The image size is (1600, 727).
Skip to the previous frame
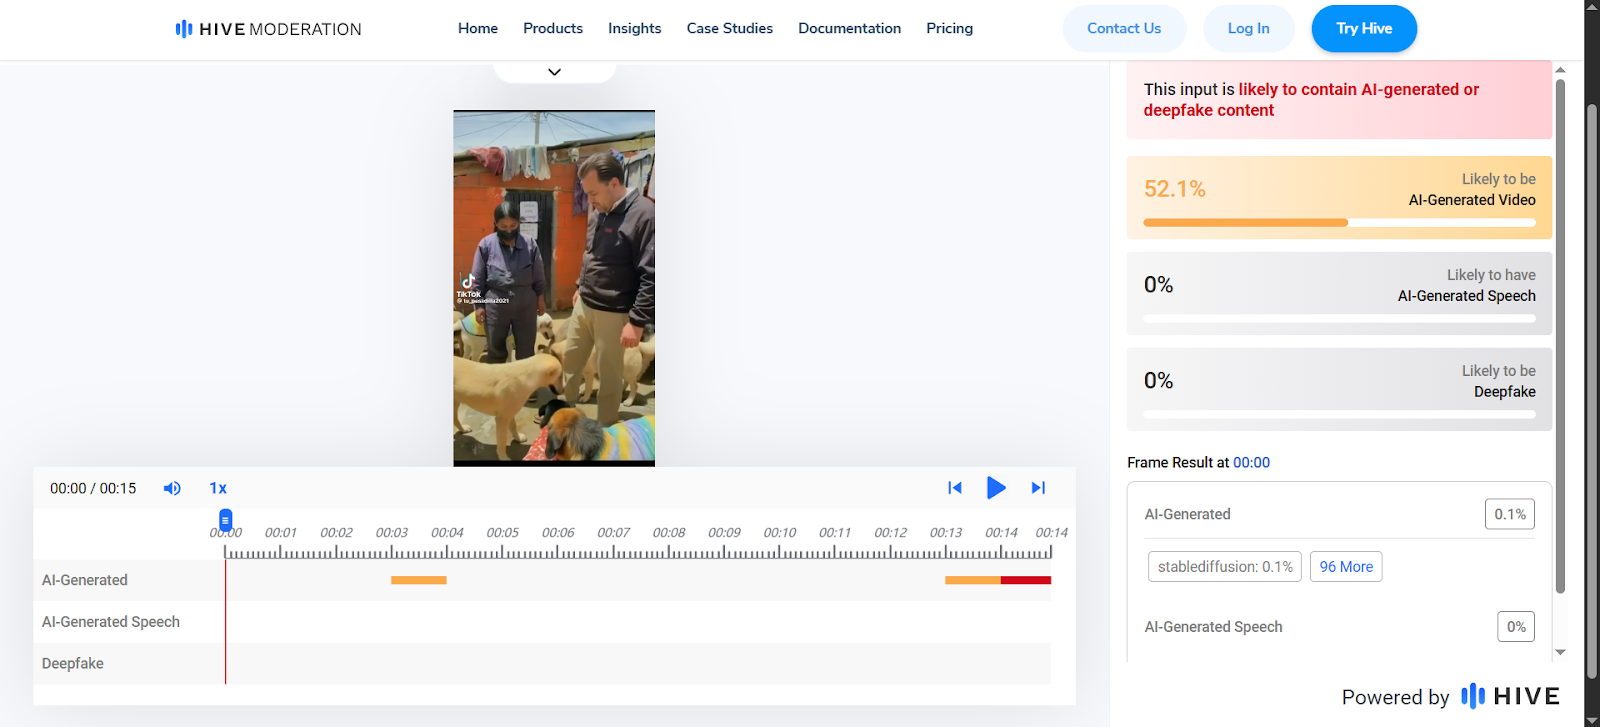click(954, 488)
